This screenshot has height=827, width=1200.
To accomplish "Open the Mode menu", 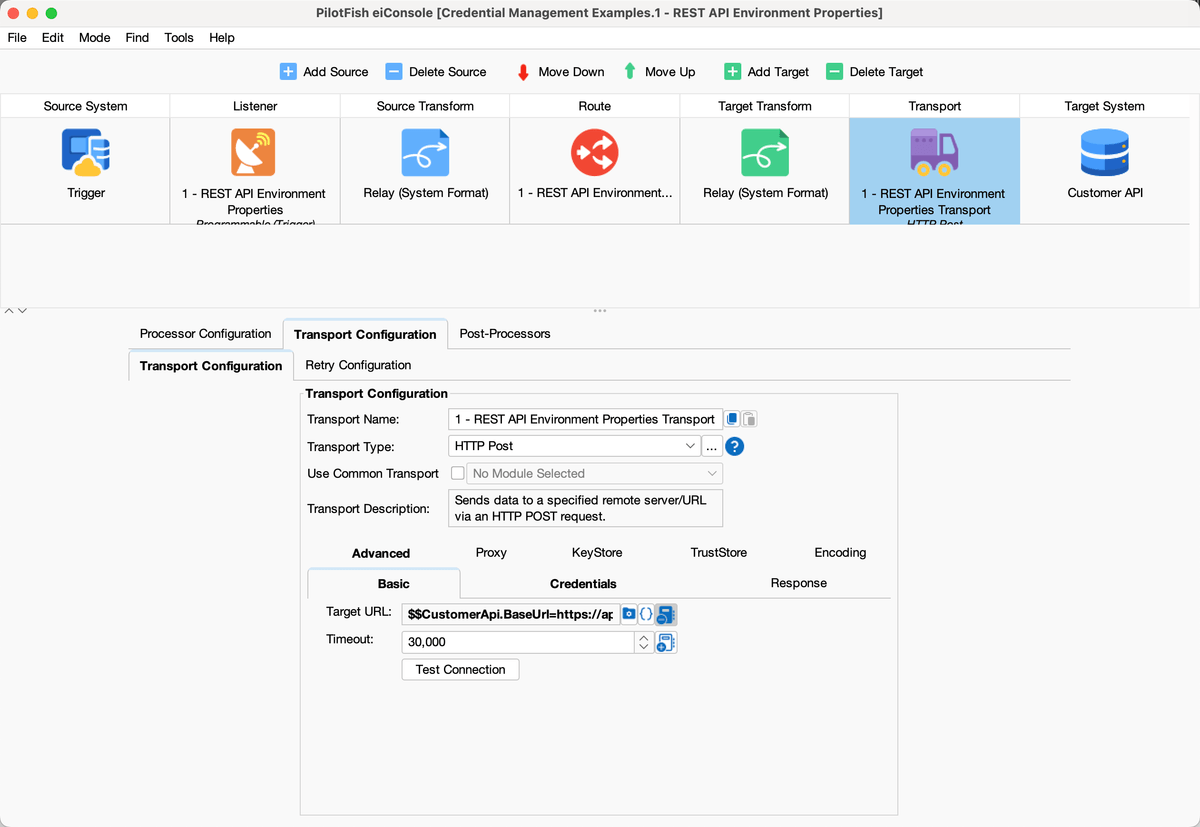I will pos(95,37).
